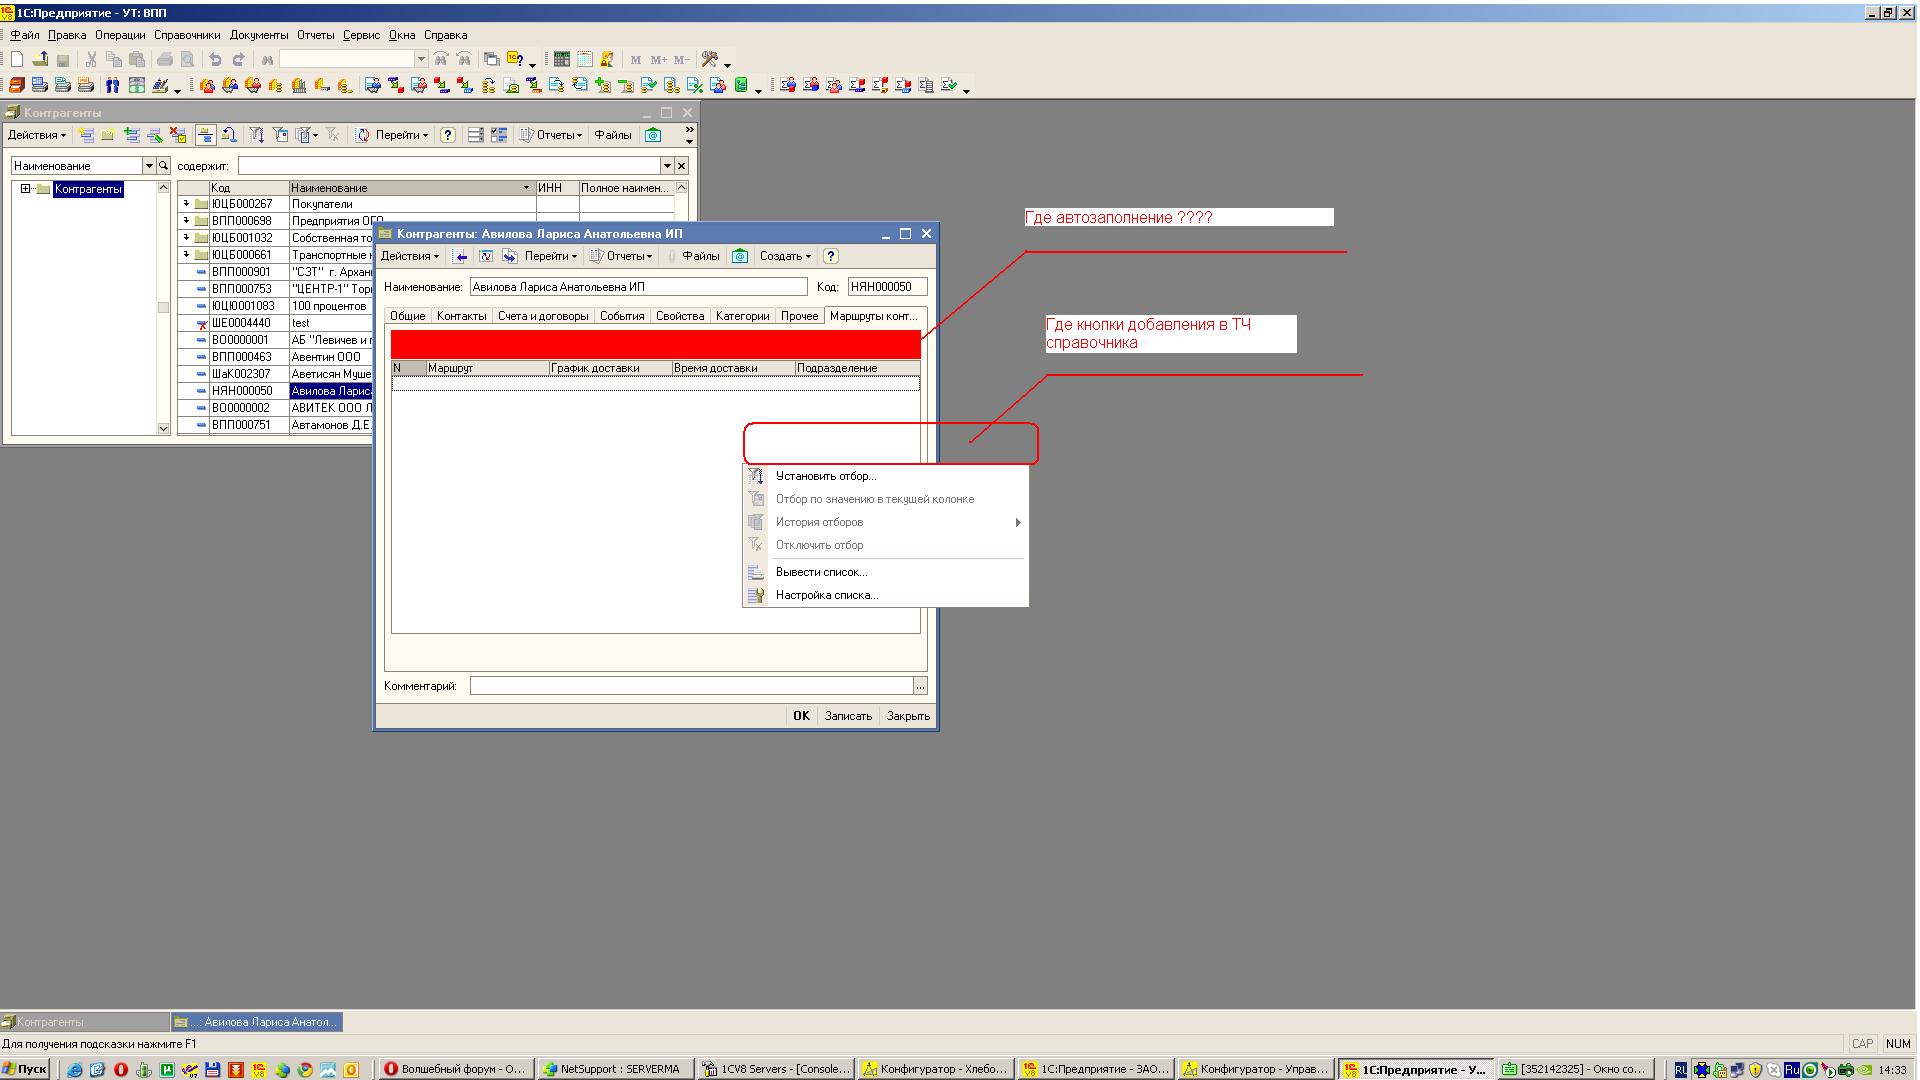Viewport: 1920px width, 1080px height.
Task: Click the calculator icon in main toolbar
Action: point(562,60)
